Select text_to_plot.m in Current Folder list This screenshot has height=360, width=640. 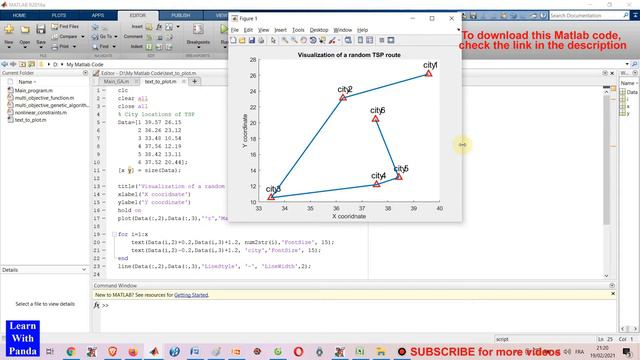31,120
